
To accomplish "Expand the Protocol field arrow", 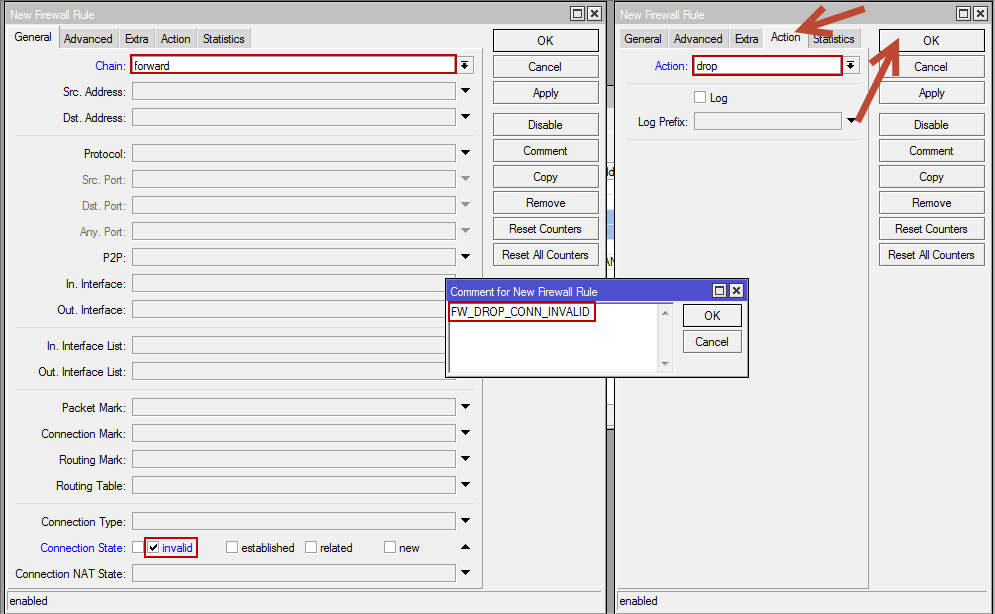I will [465, 153].
